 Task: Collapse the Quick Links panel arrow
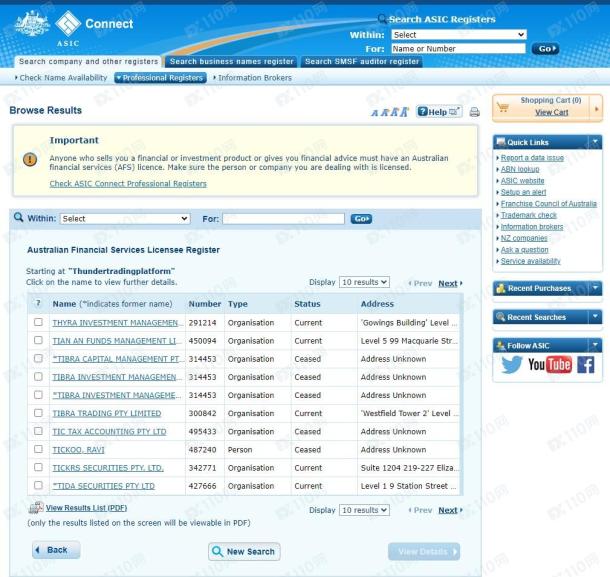pyautogui.click(x=595, y=141)
